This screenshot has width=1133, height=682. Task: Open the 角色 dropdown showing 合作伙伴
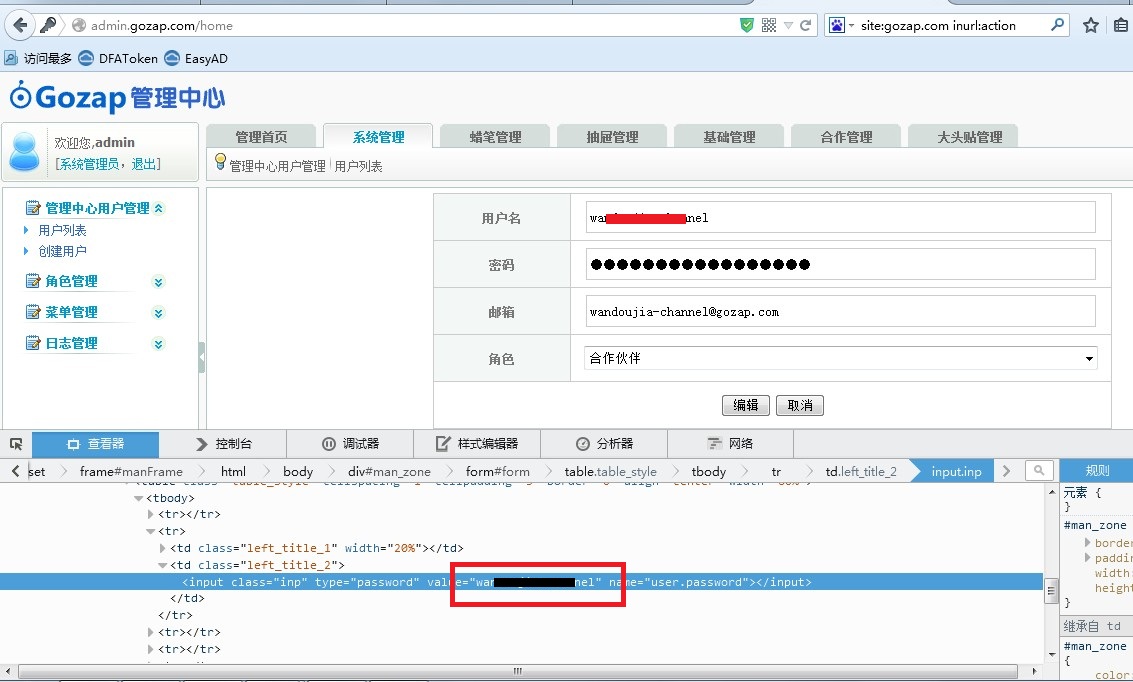pyautogui.click(x=840, y=358)
